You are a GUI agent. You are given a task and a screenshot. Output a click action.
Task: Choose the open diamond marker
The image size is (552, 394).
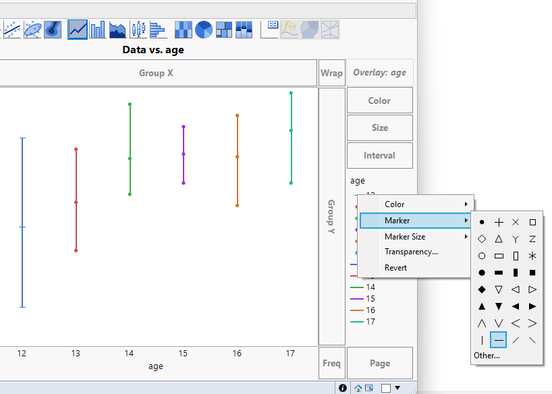(x=482, y=239)
